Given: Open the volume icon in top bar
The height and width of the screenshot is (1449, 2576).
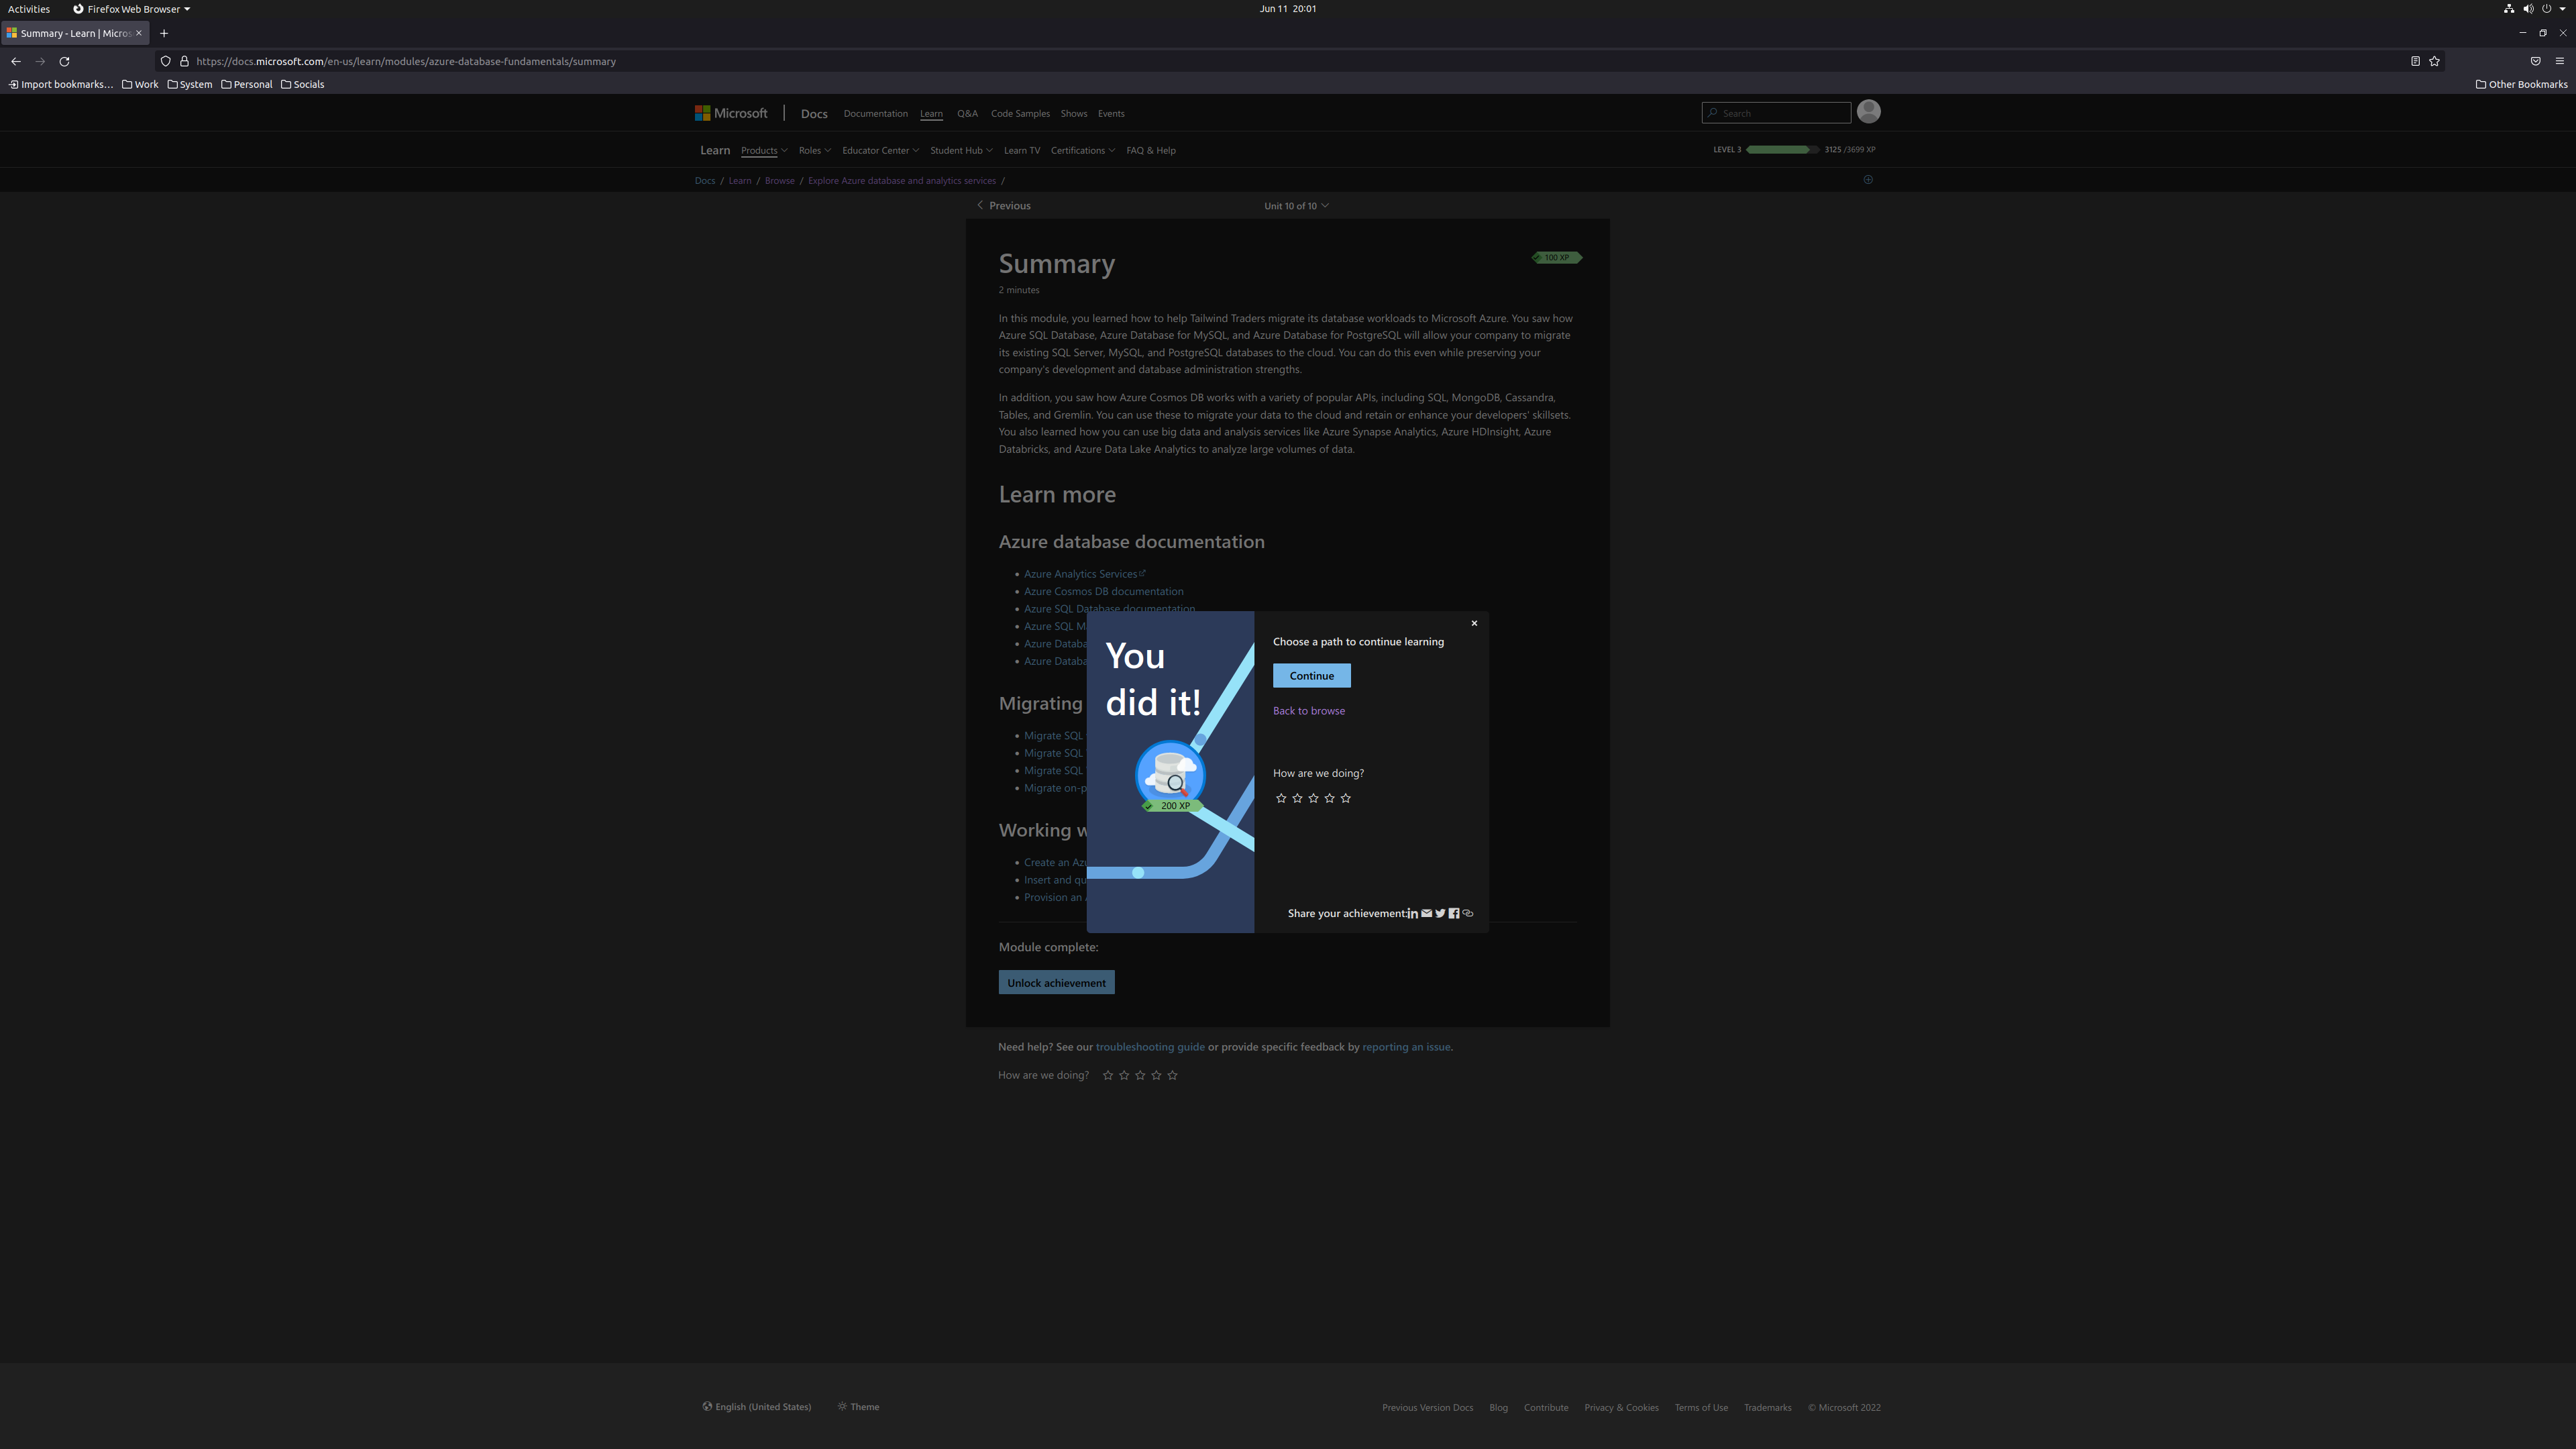Looking at the screenshot, I should point(2528,9).
